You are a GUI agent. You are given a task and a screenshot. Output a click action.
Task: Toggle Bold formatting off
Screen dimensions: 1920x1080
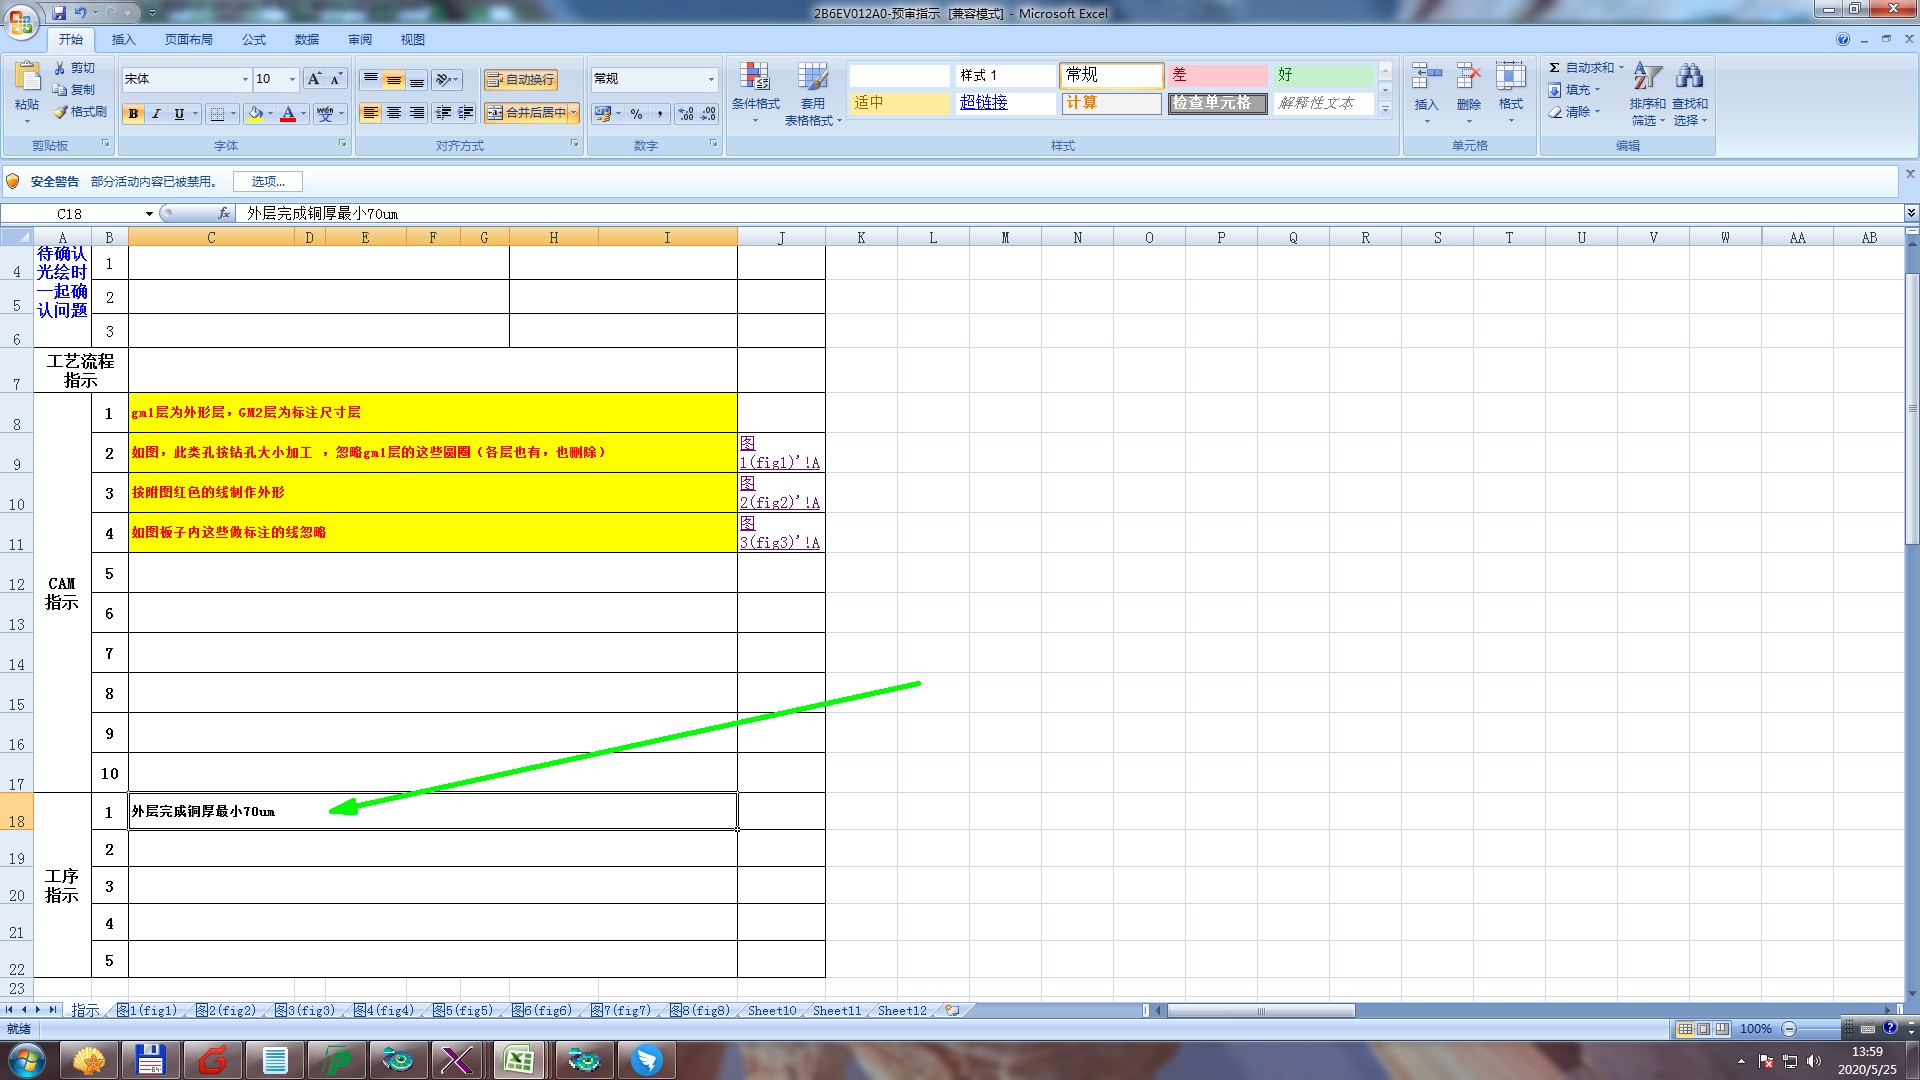(133, 114)
